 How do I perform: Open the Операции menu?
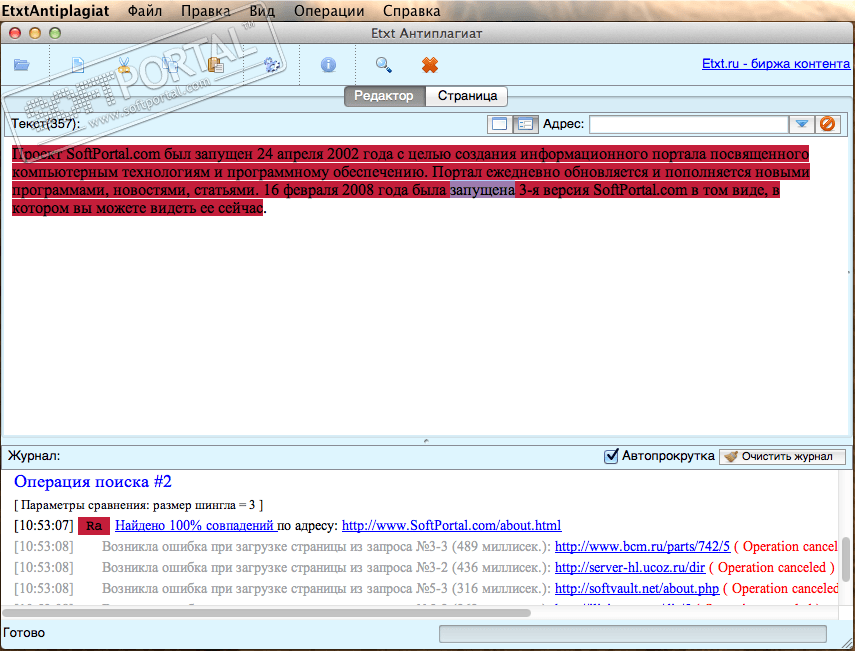(x=329, y=10)
